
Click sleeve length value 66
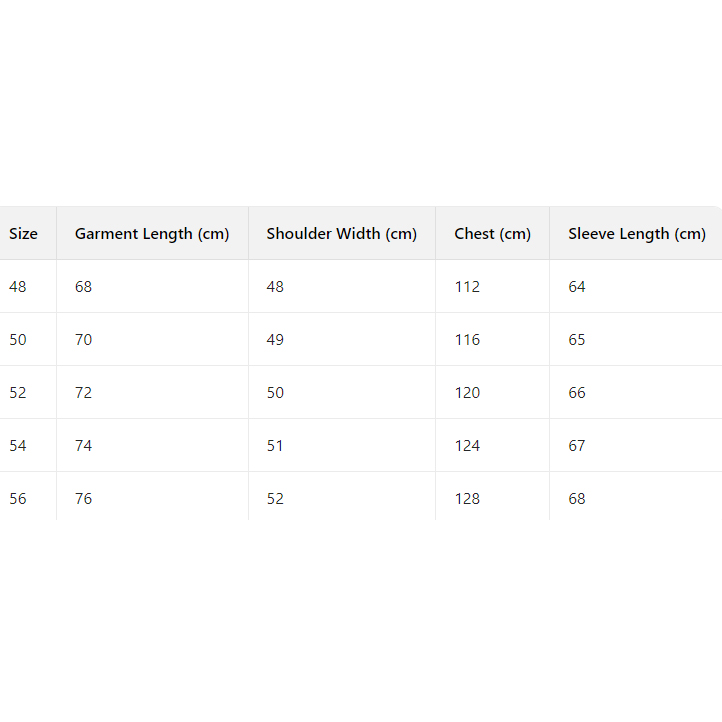click(x=577, y=393)
